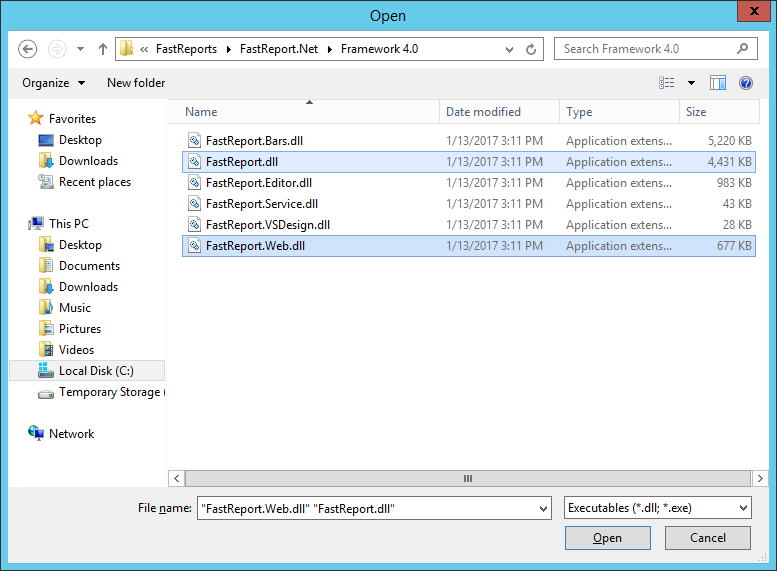Click FastReport.Editor.dll file icon
777x571 pixels.
[195, 182]
